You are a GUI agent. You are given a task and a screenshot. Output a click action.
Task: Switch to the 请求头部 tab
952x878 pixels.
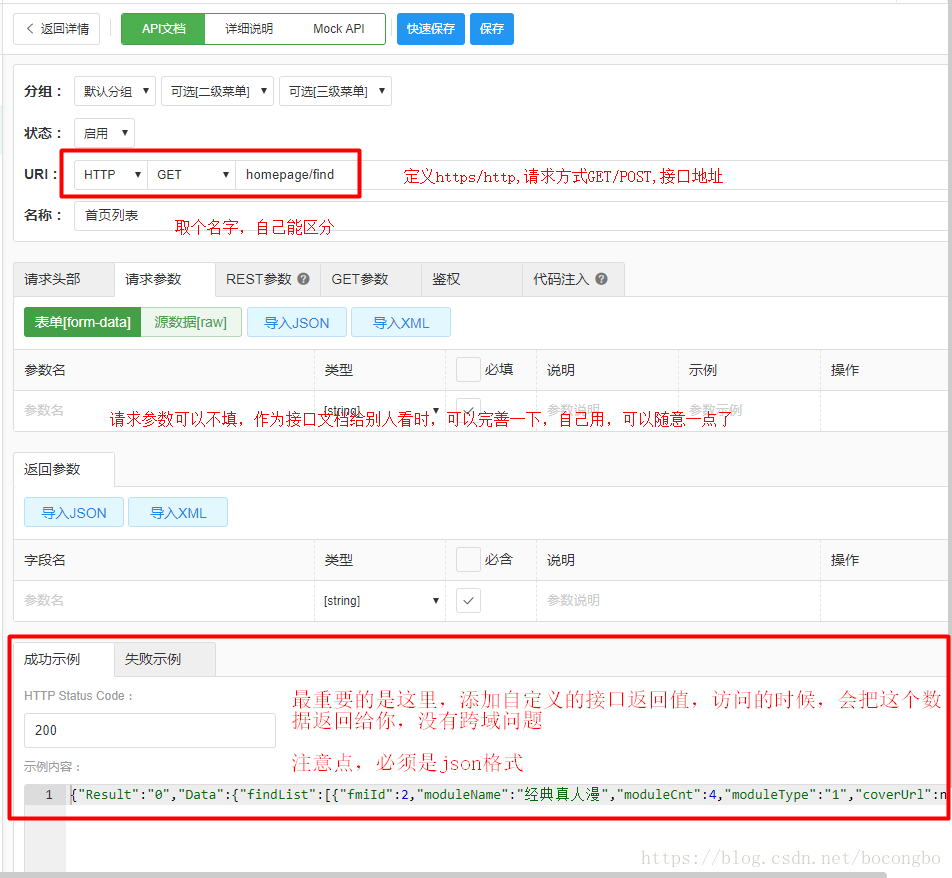pos(52,280)
